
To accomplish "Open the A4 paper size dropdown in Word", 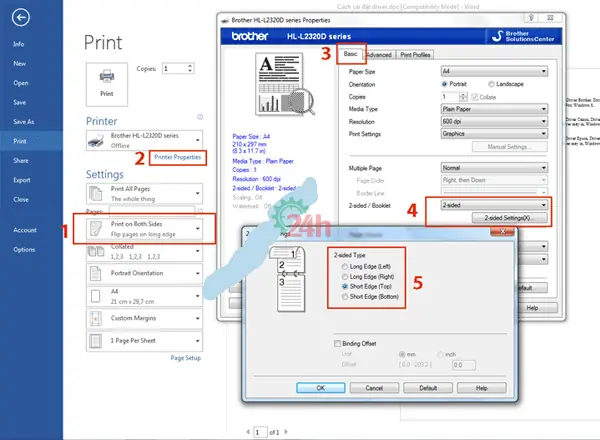I will pyautogui.click(x=144, y=296).
